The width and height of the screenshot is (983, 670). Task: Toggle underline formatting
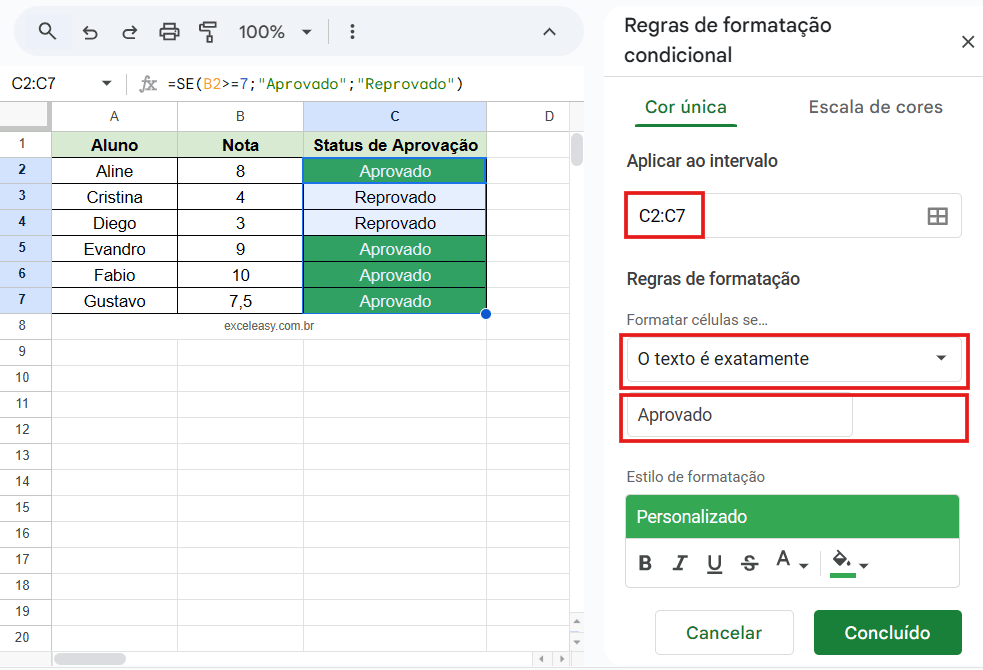click(x=714, y=563)
